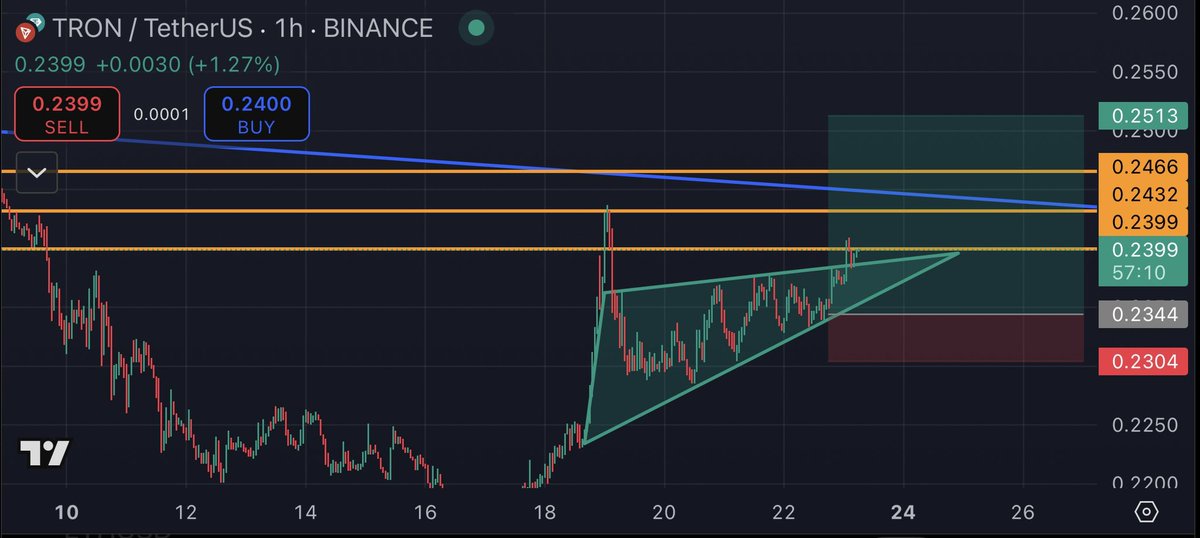Click the red SELL 0.2399 button
The image size is (1200, 538).
(x=66, y=114)
